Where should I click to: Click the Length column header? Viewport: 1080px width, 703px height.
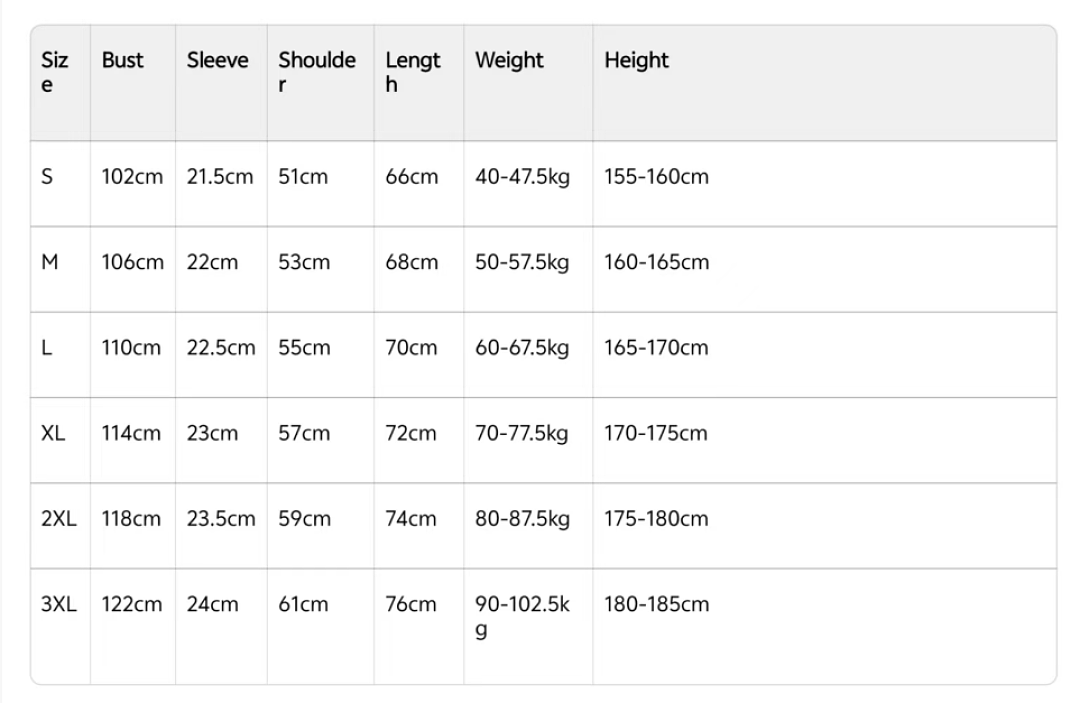(x=413, y=72)
